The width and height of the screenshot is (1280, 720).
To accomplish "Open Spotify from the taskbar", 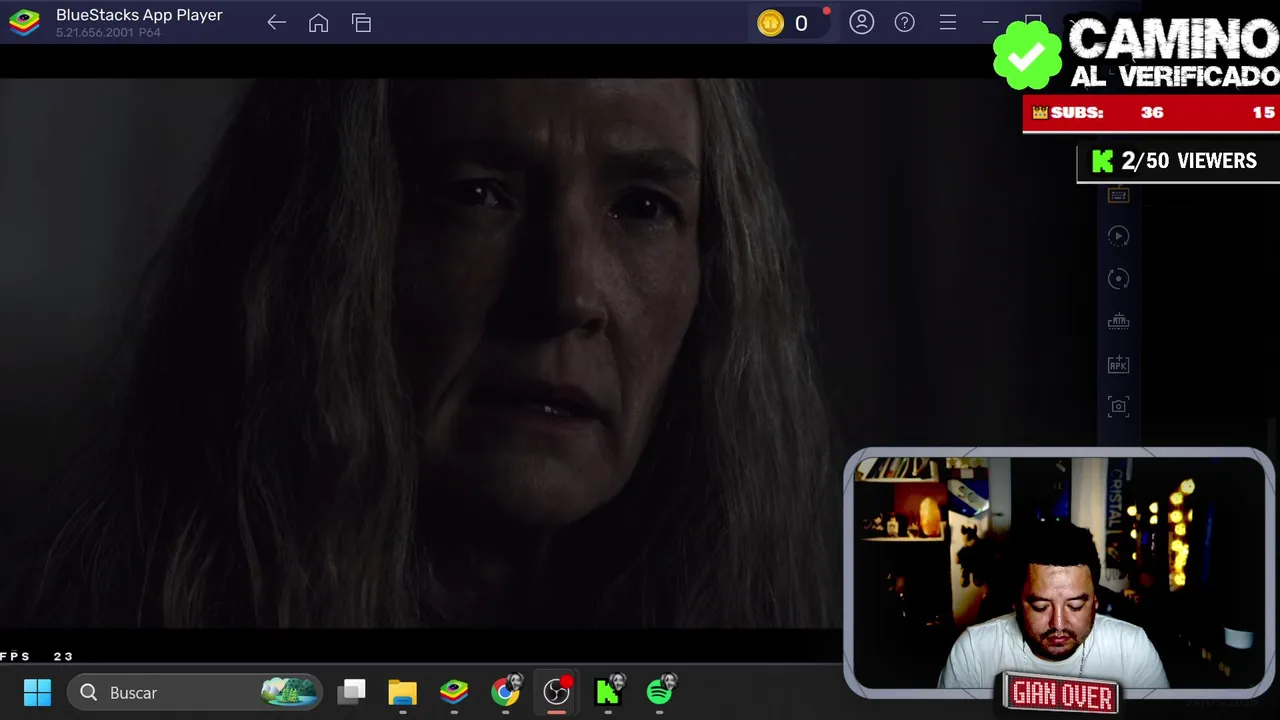I will coord(661,690).
